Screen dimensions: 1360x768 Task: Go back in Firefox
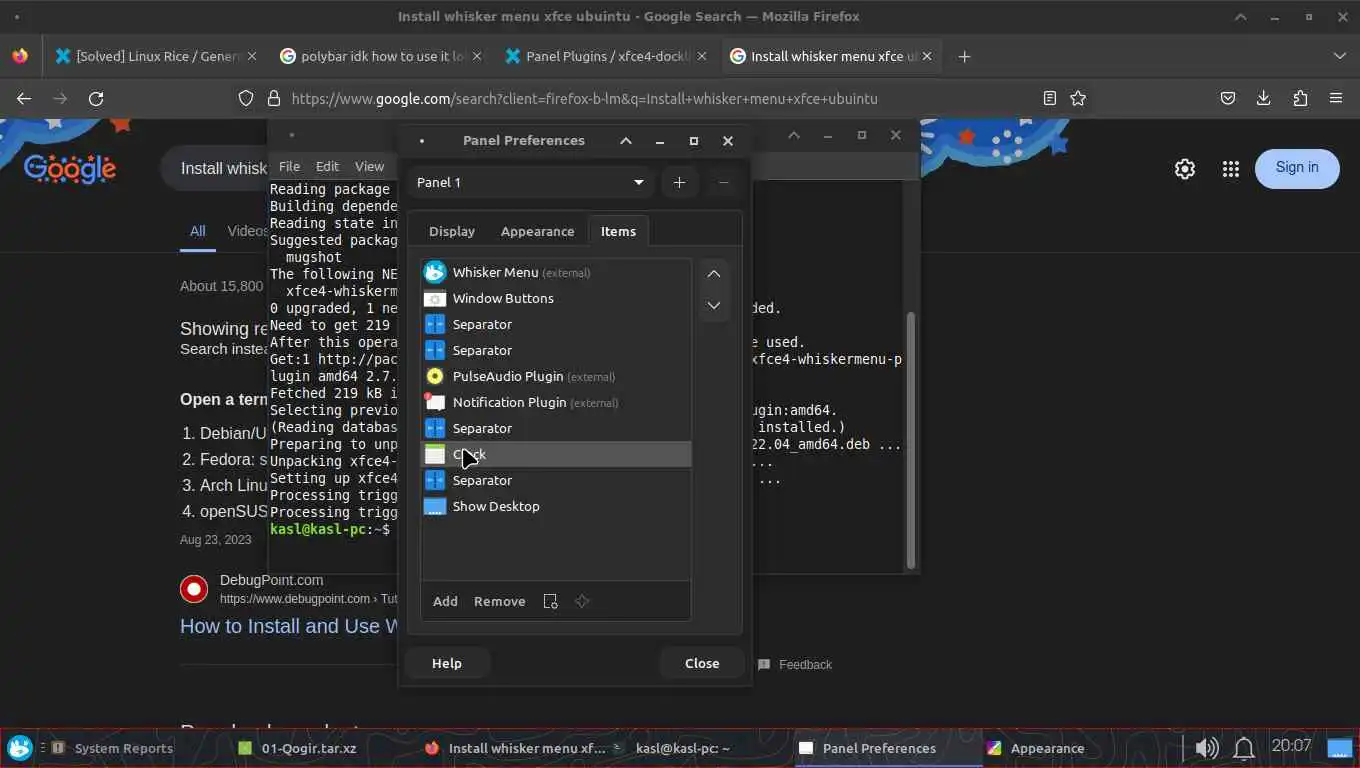pyautogui.click(x=24, y=98)
